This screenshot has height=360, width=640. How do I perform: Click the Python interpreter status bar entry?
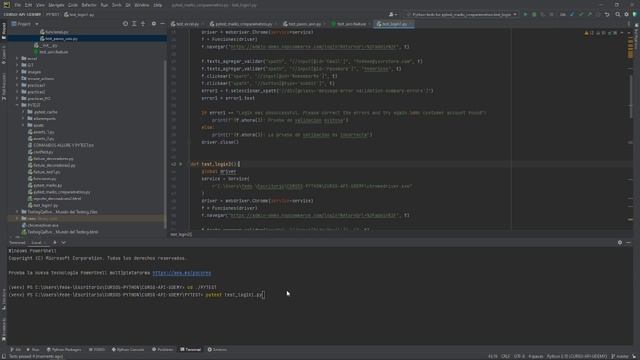point(576,356)
